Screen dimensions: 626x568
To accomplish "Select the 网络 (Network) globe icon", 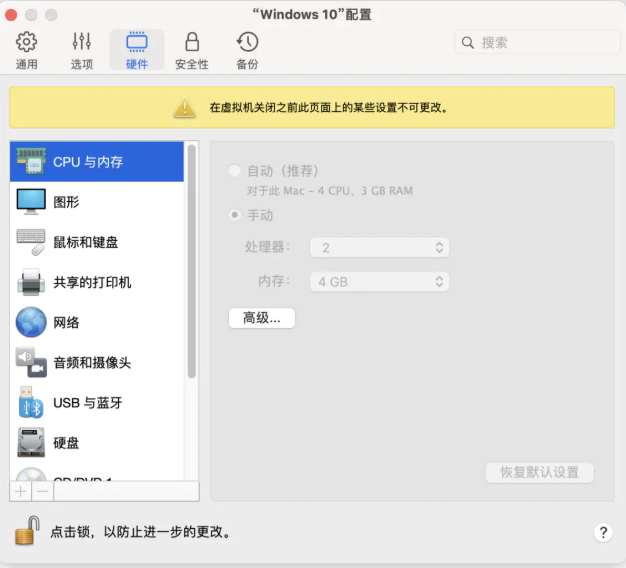I will pos(31,323).
